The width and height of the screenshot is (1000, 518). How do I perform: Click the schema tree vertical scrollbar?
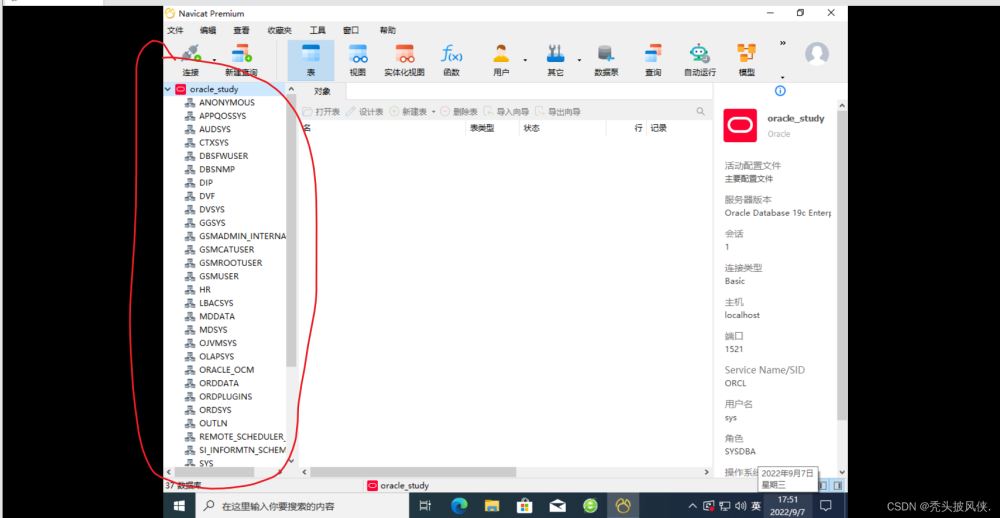(291, 230)
